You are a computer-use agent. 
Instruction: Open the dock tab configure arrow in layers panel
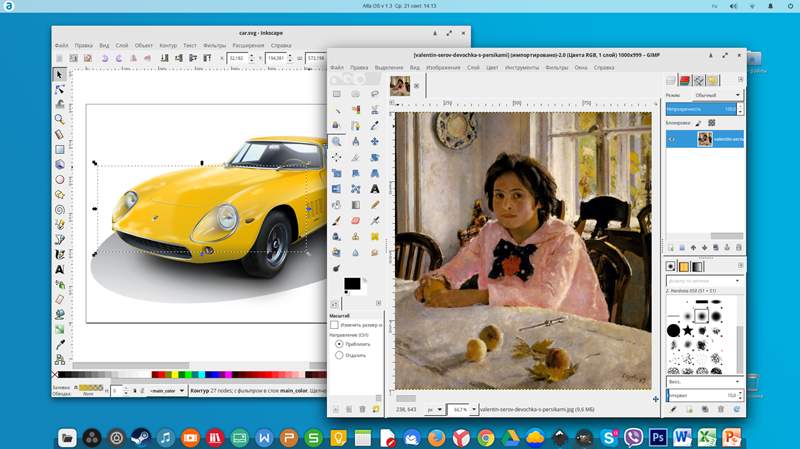740,80
